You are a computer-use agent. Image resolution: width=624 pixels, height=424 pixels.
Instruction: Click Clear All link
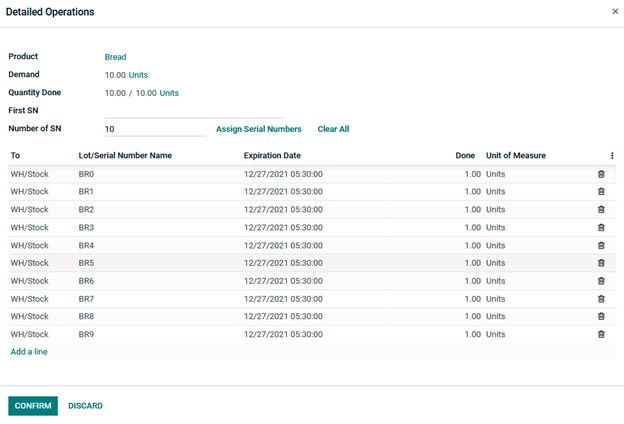tap(333, 129)
